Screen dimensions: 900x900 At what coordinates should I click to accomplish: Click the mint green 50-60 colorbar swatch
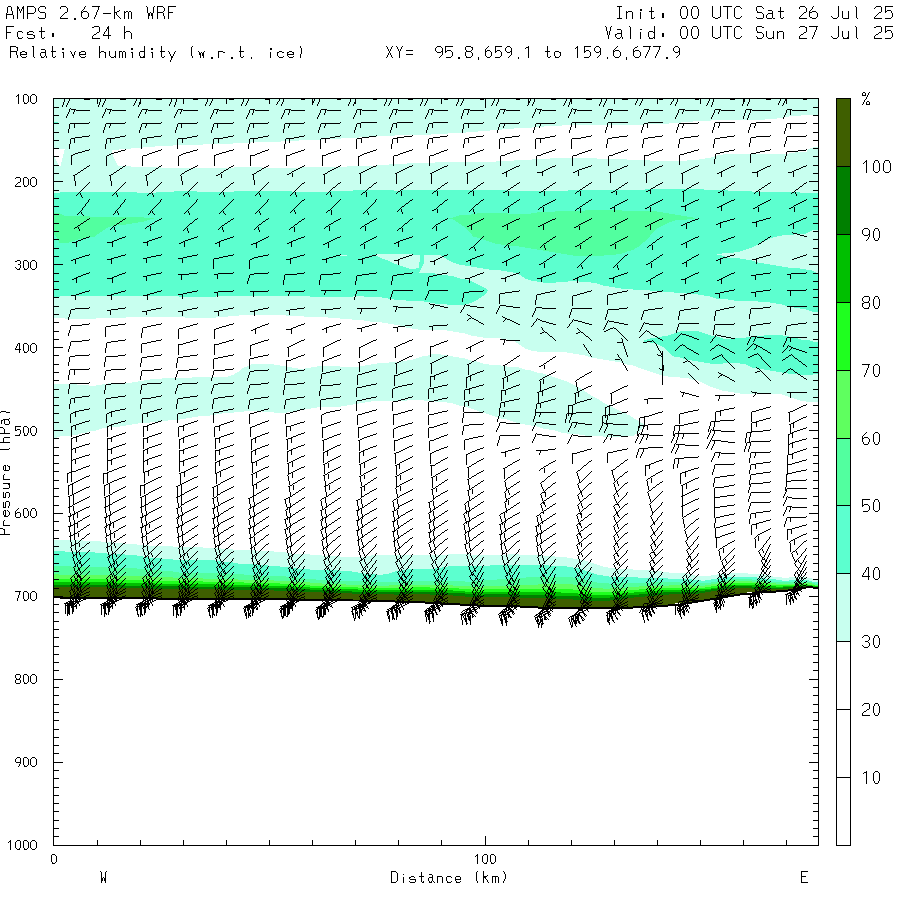(843, 472)
